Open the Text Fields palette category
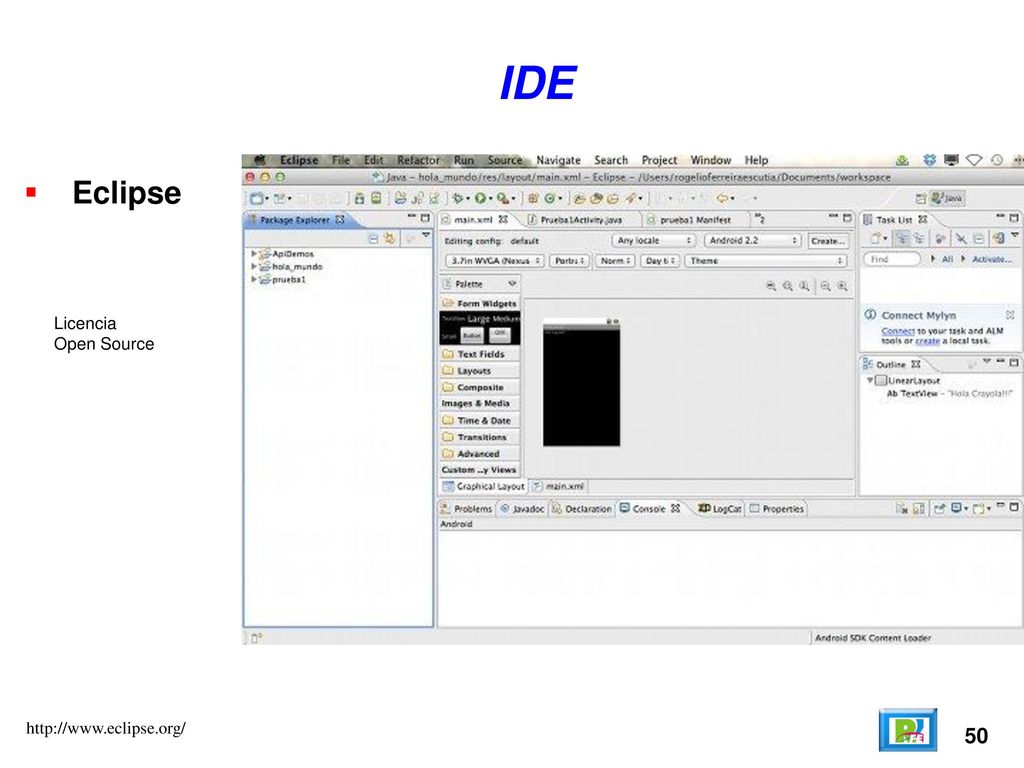Screen dimensions: 1024x768 click(480, 354)
